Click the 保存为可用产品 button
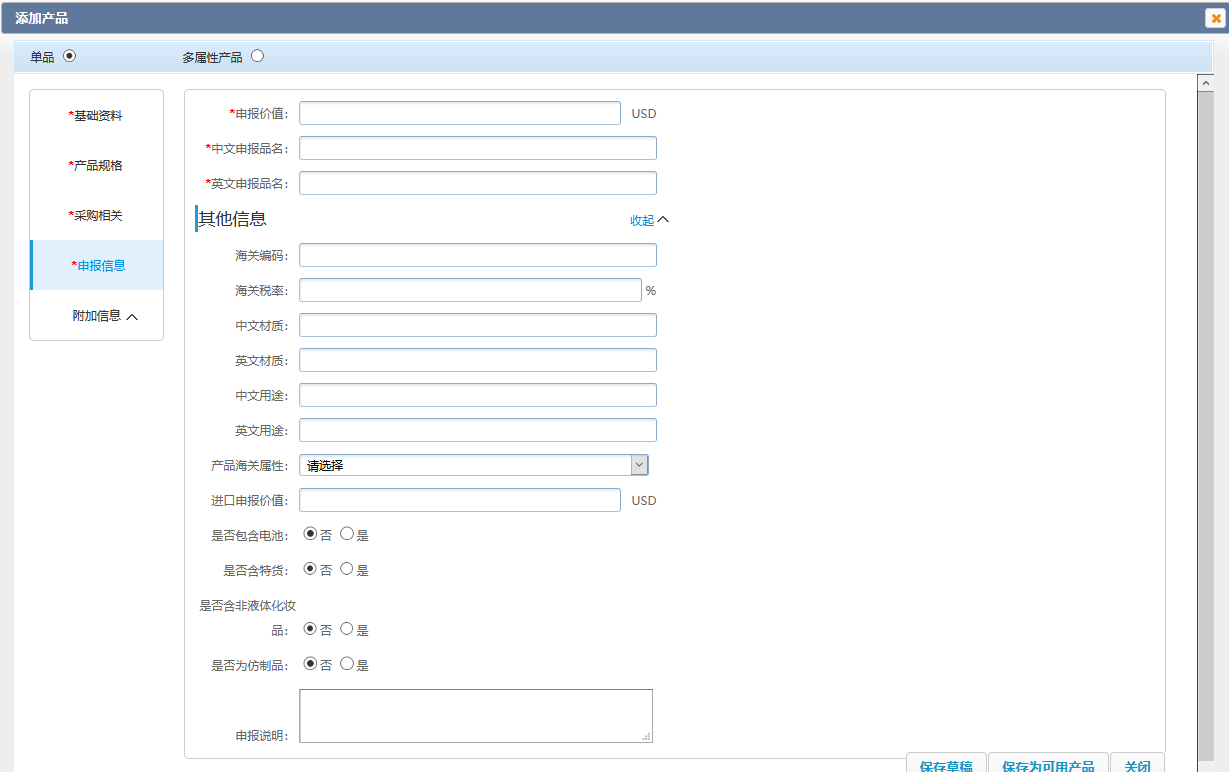This screenshot has height=772, width=1229. tap(1048, 764)
